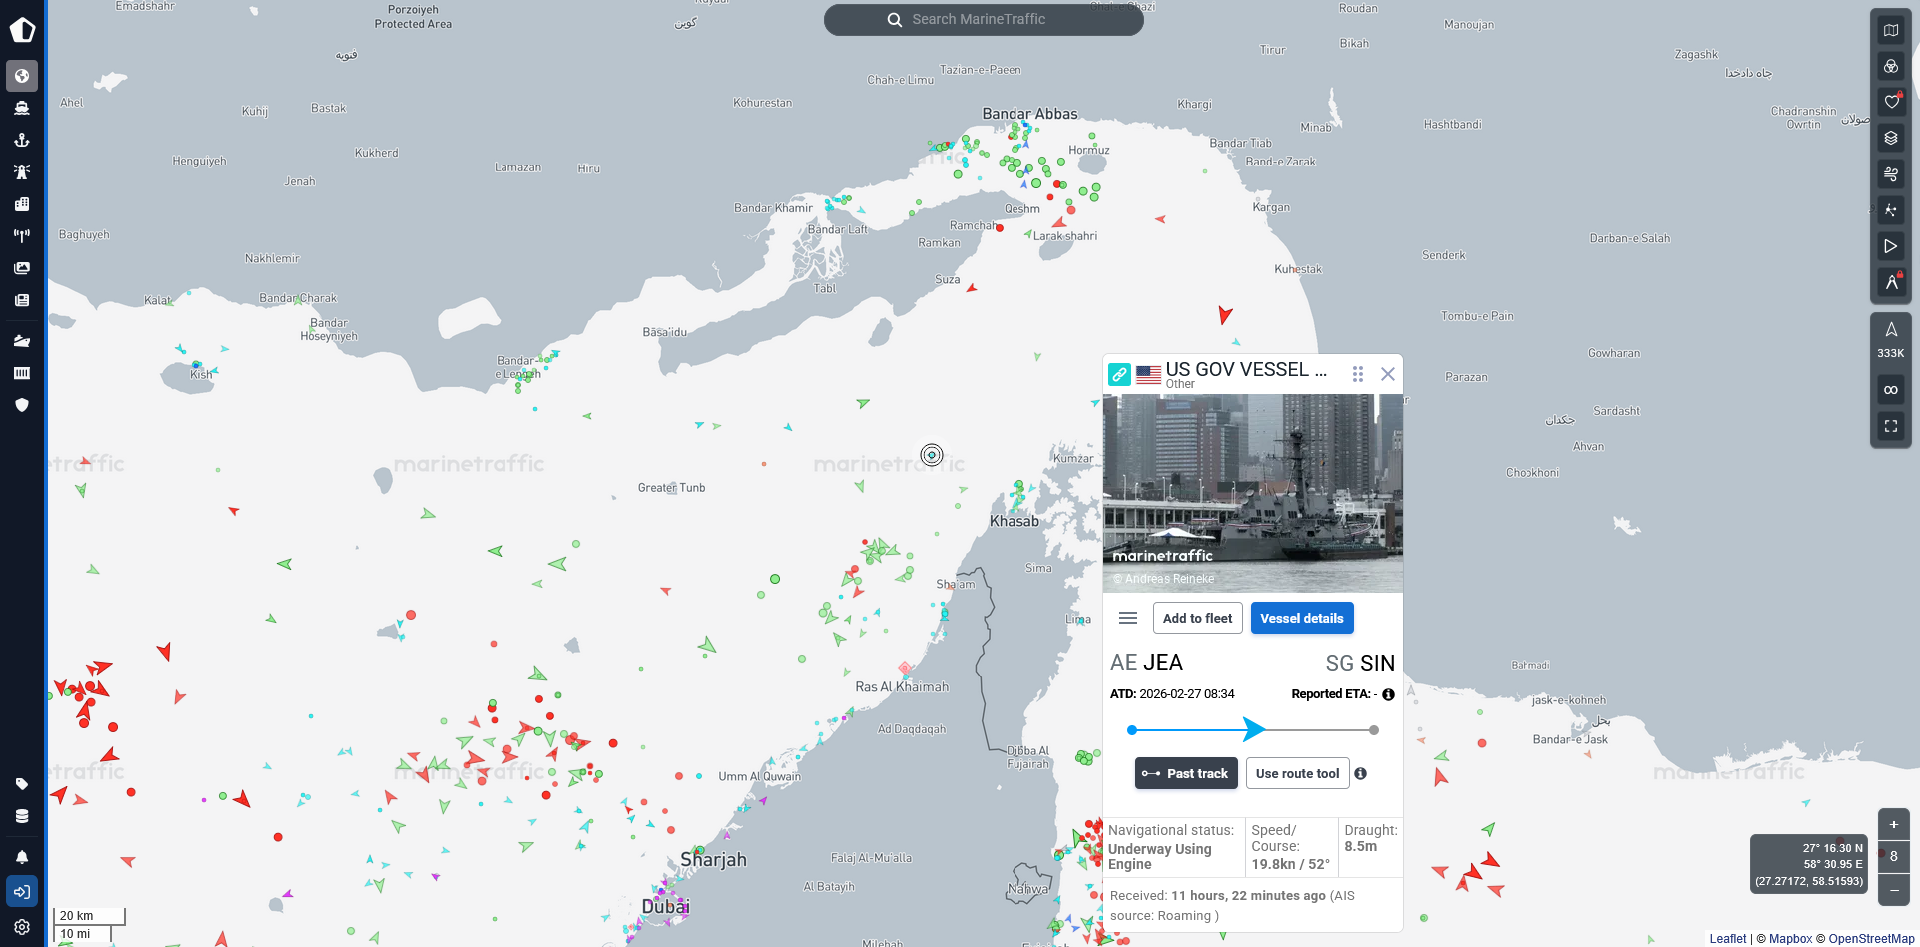The height and width of the screenshot is (947, 1920).
Task: Open the locked measure compass tool
Action: click(1891, 282)
